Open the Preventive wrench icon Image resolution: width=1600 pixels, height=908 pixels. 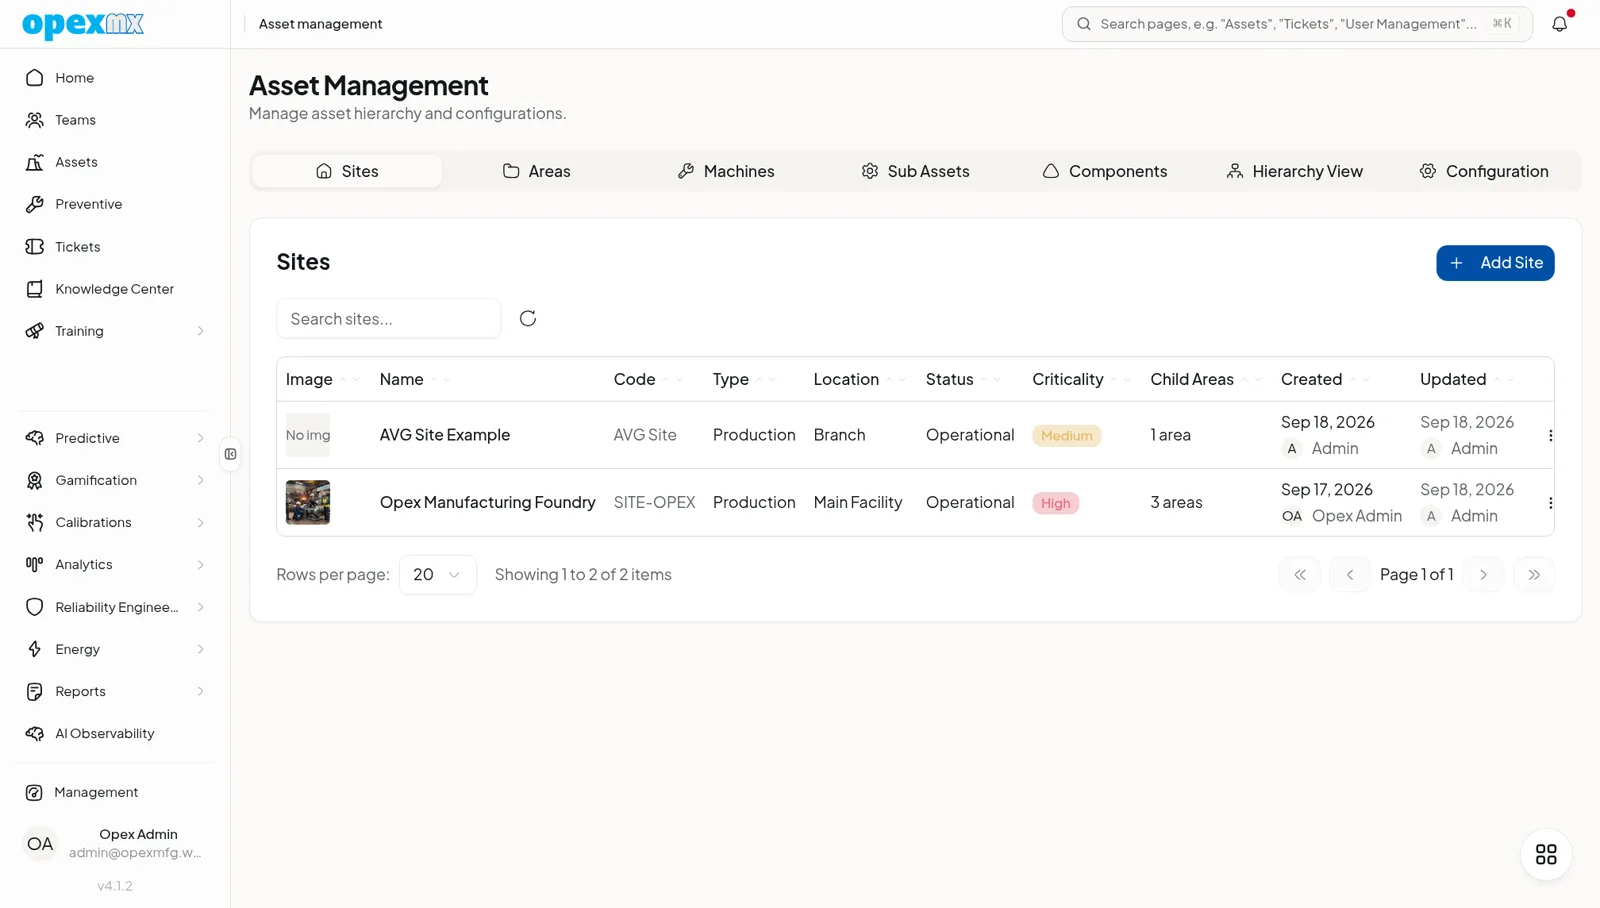click(x=35, y=204)
